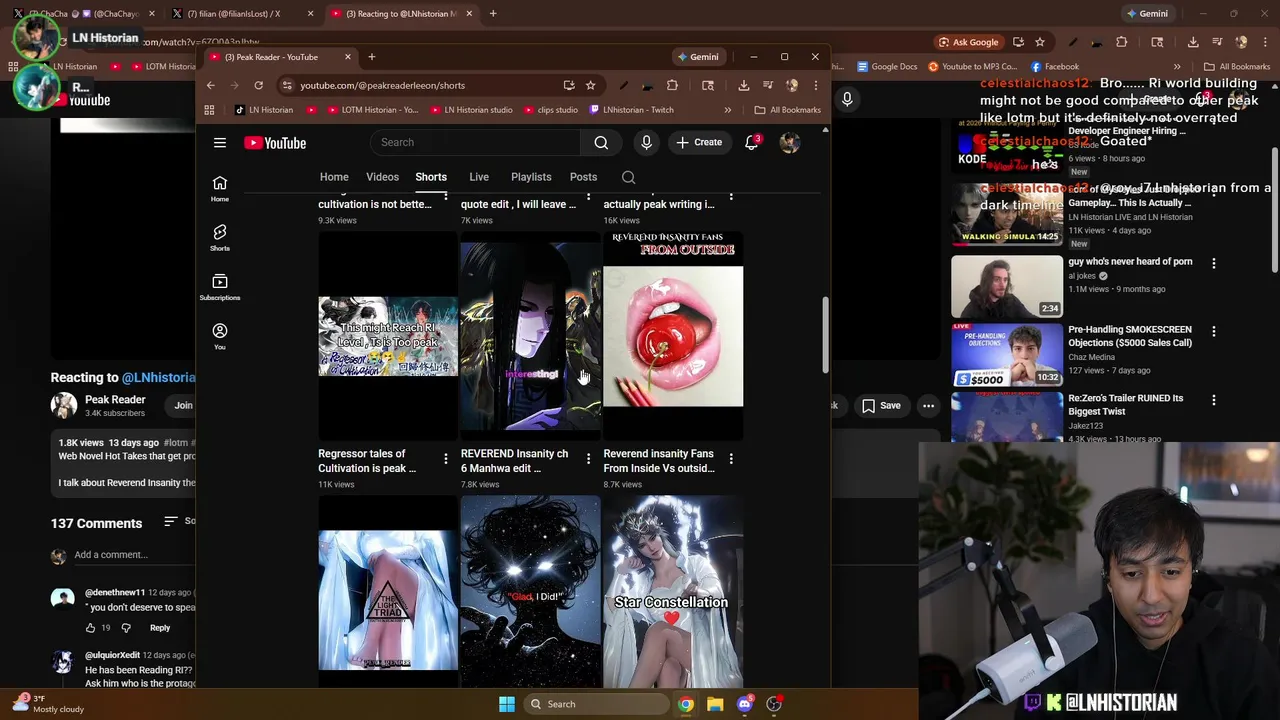Open more actions for the background video
This screenshot has height=720, width=1280.
pos(929,405)
